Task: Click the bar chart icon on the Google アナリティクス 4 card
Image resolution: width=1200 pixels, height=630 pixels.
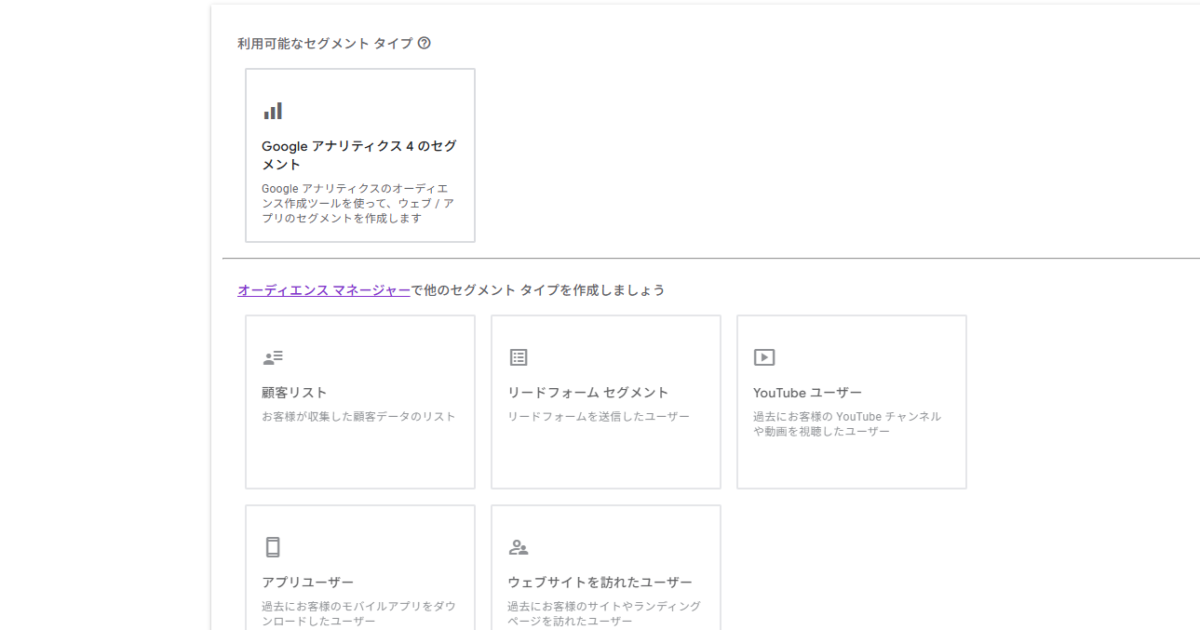Action: [273, 111]
